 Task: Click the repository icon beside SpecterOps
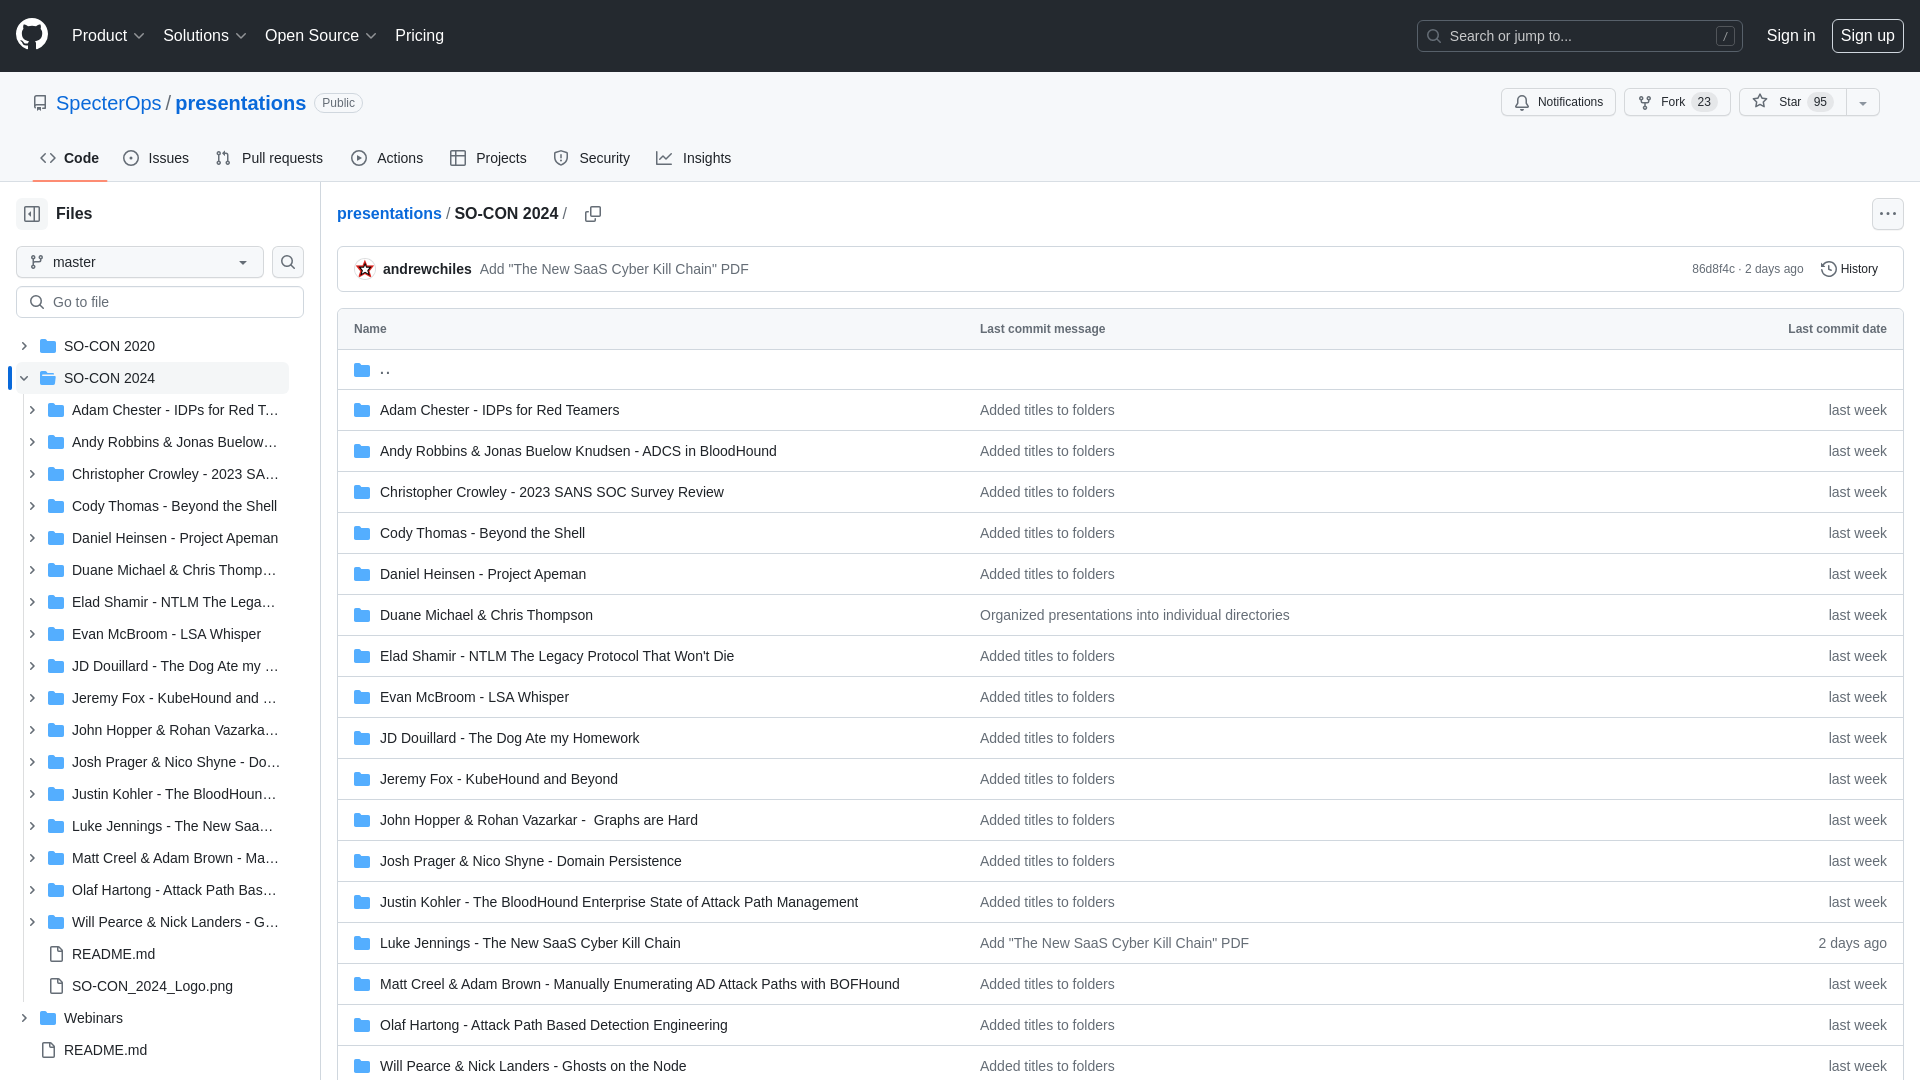pos(40,103)
